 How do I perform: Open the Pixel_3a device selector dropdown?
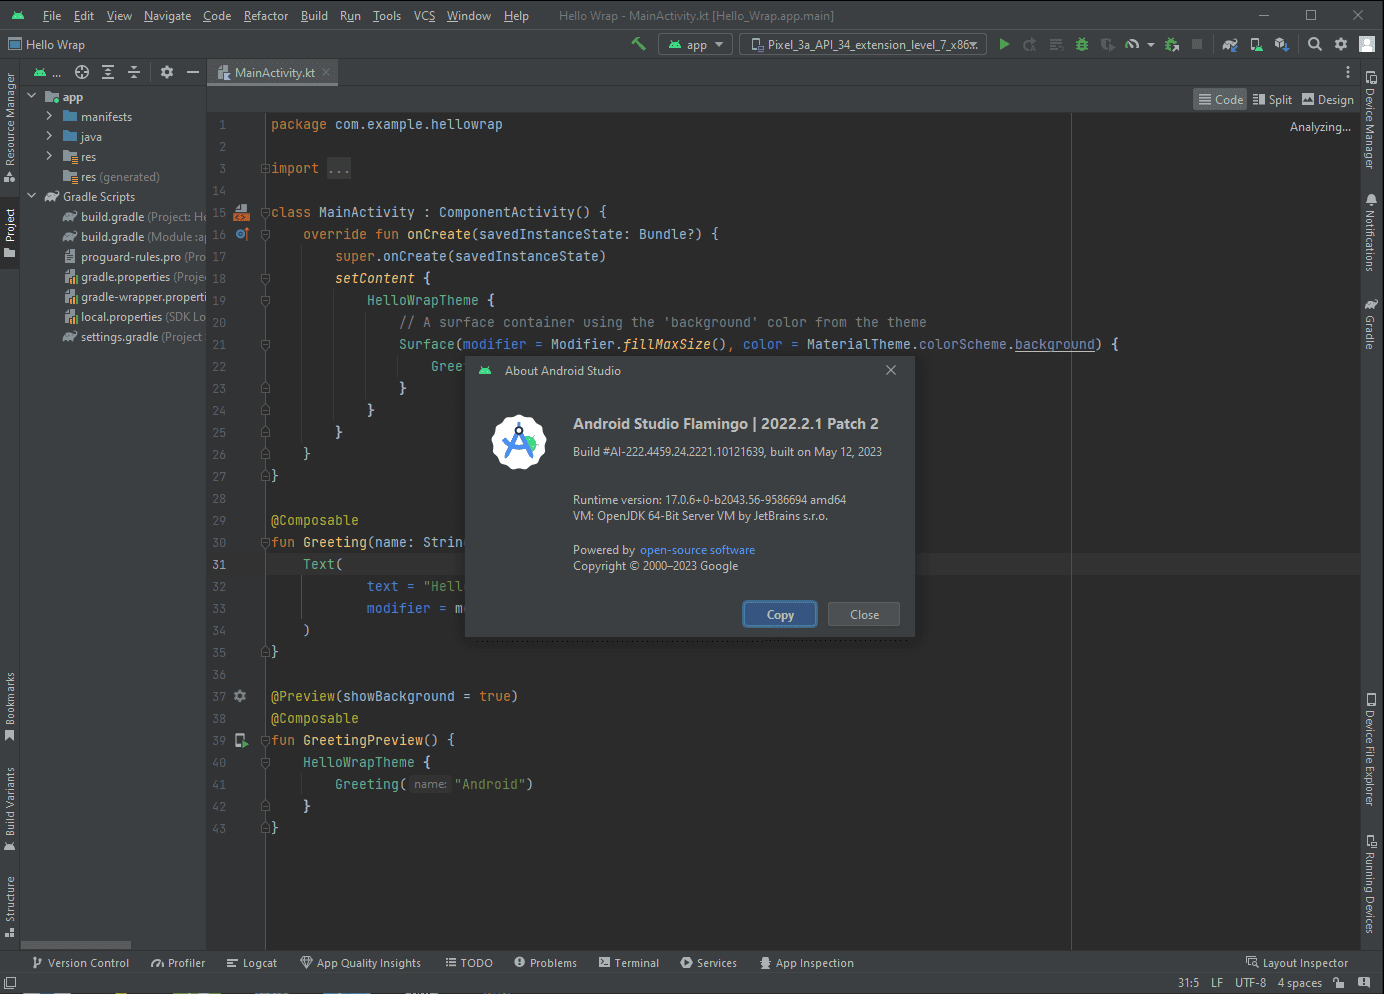[863, 44]
